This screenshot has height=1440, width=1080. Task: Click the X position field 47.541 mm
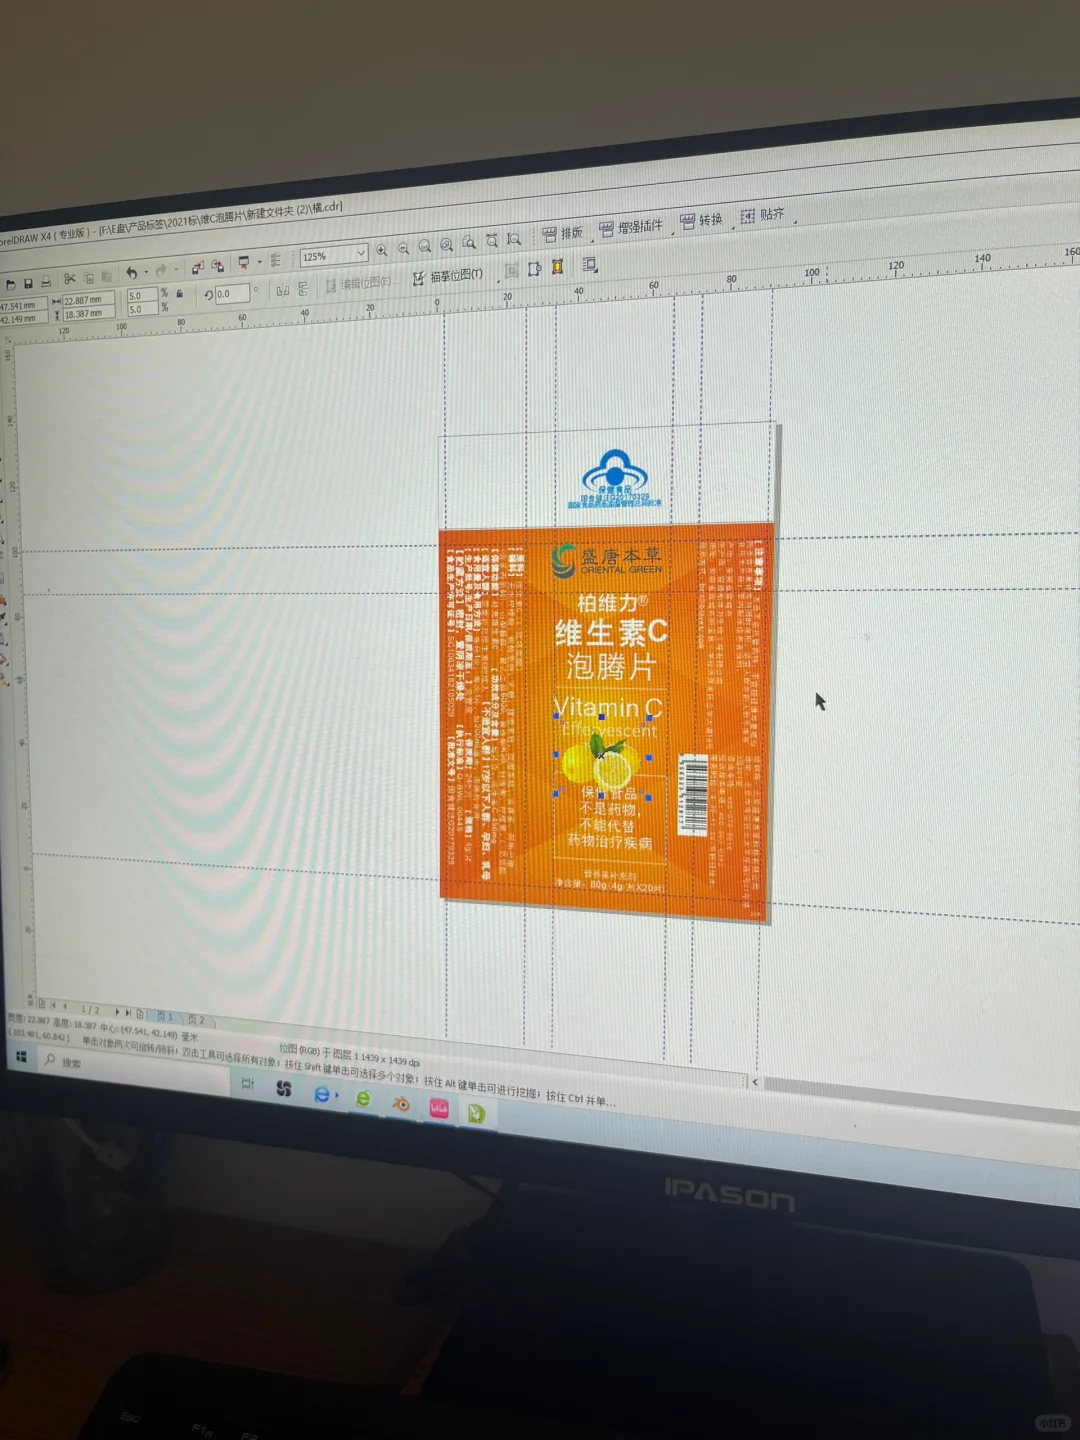click(x=21, y=305)
